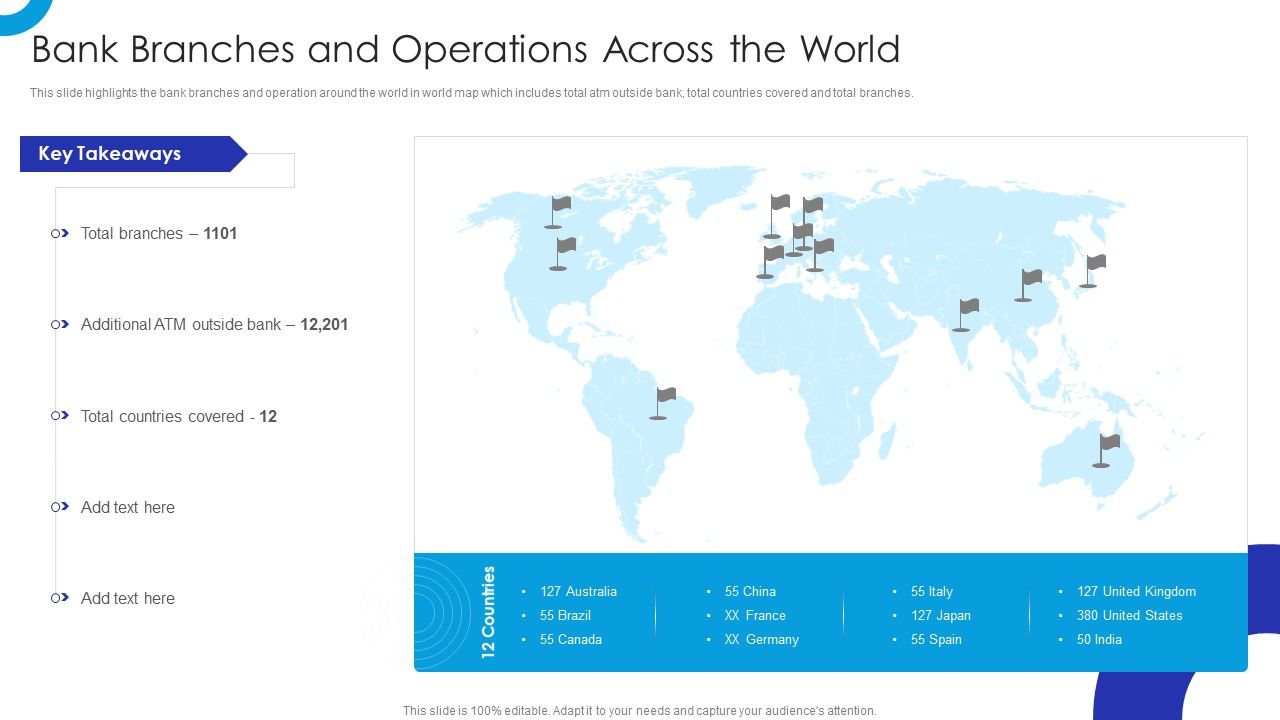Click bullet icon beside Total countries covered
This screenshot has height=720, width=1280.
(60, 416)
